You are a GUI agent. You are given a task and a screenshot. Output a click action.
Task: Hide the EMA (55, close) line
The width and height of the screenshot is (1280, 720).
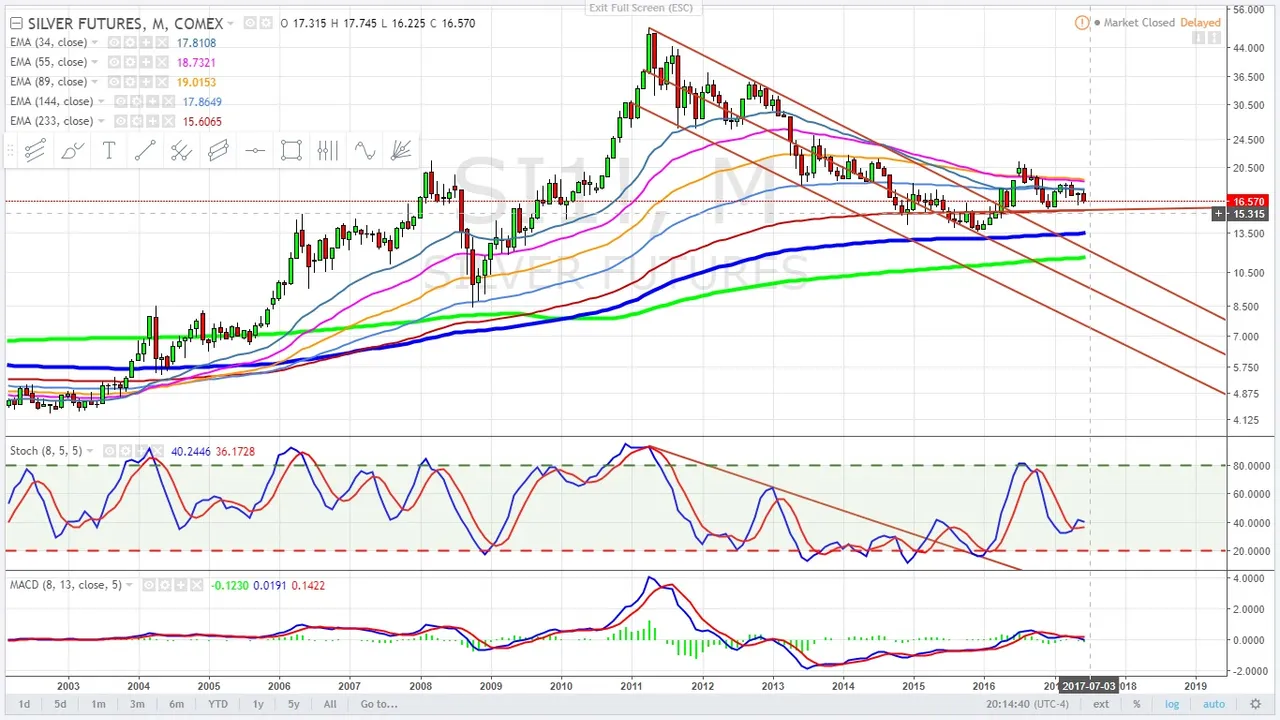[114, 62]
